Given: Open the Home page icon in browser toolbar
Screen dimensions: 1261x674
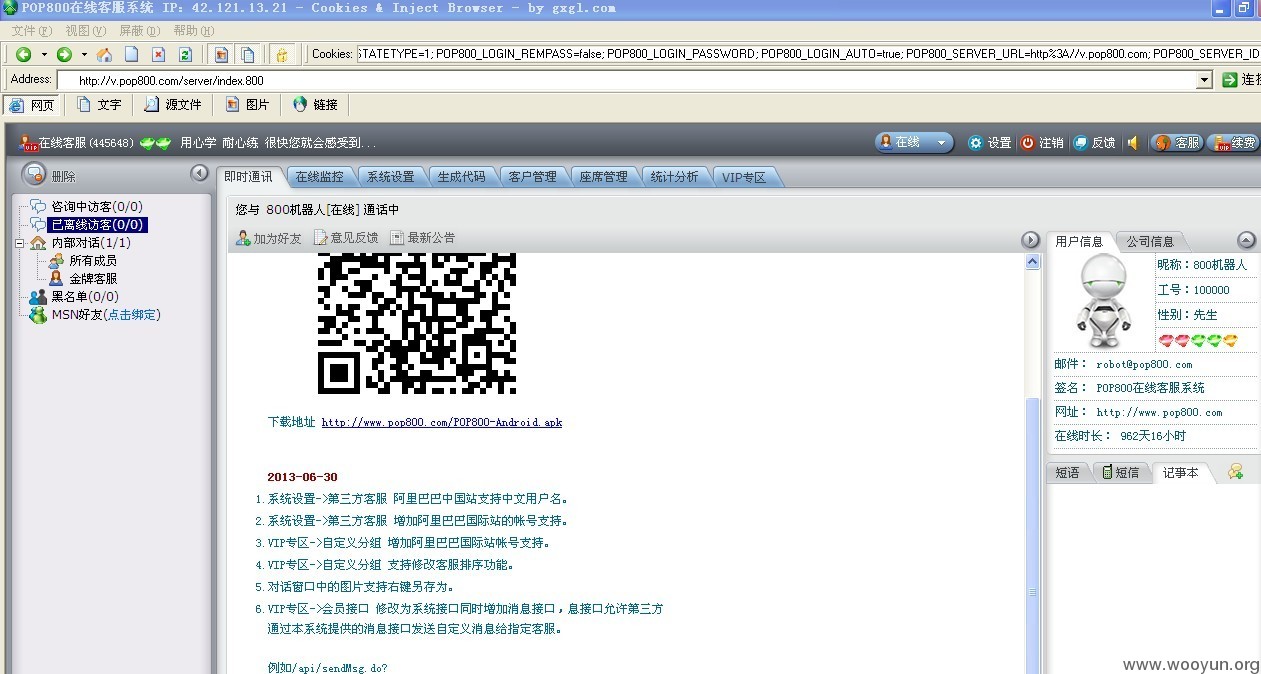Looking at the screenshot, I should 104,54.
